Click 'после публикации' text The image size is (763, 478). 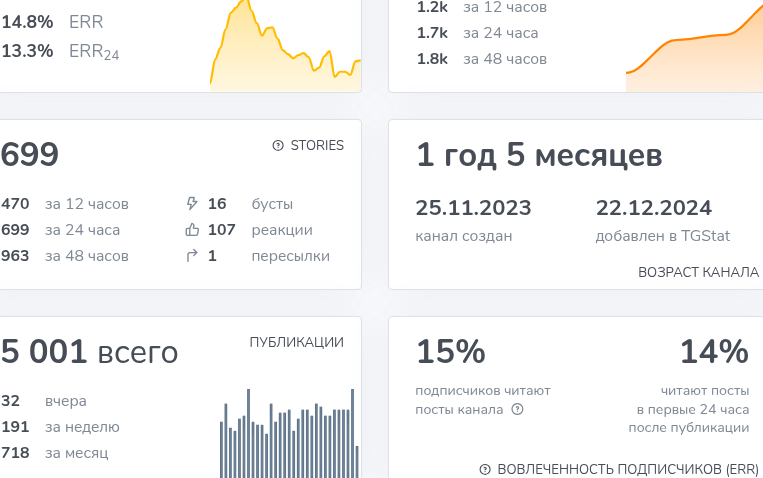[689, 428]
